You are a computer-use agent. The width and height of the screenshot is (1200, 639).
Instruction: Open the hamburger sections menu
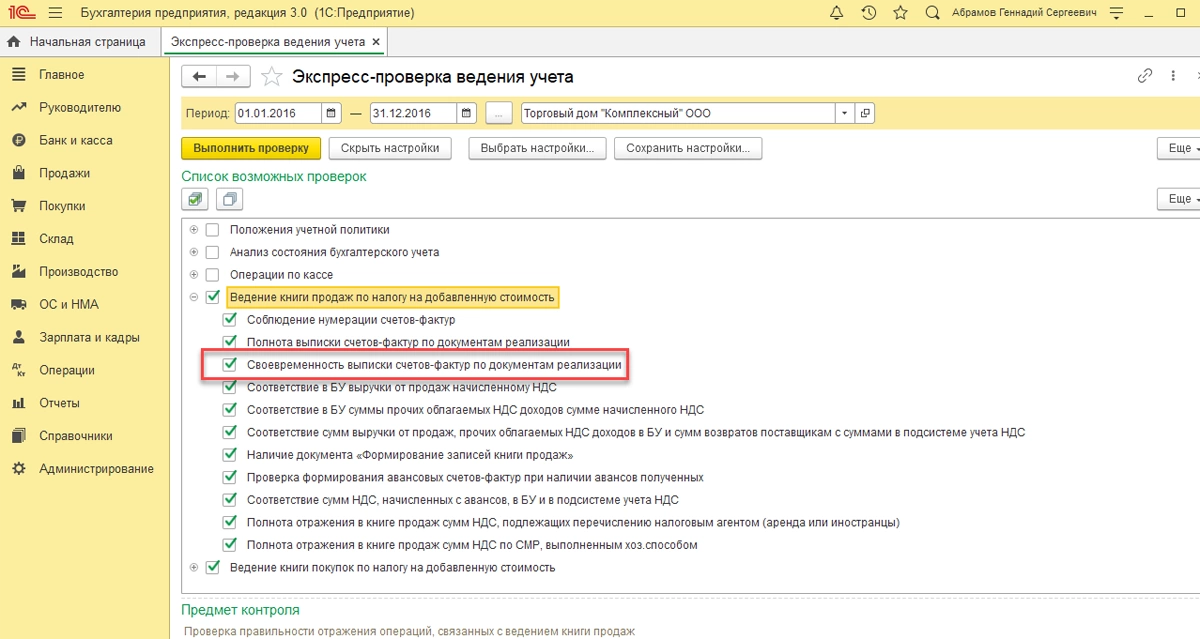click(x=54, y=13)
